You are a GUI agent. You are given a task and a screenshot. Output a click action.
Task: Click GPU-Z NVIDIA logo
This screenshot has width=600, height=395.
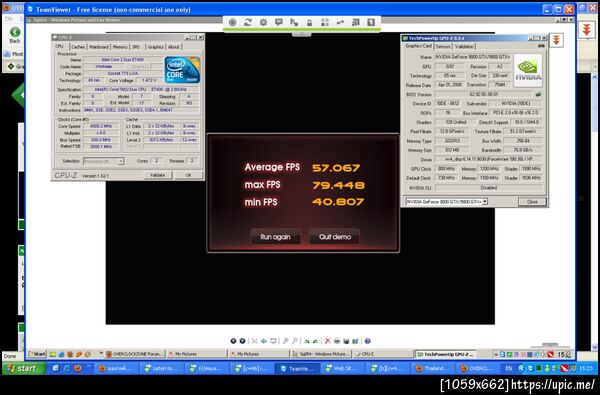pos(528,70)
